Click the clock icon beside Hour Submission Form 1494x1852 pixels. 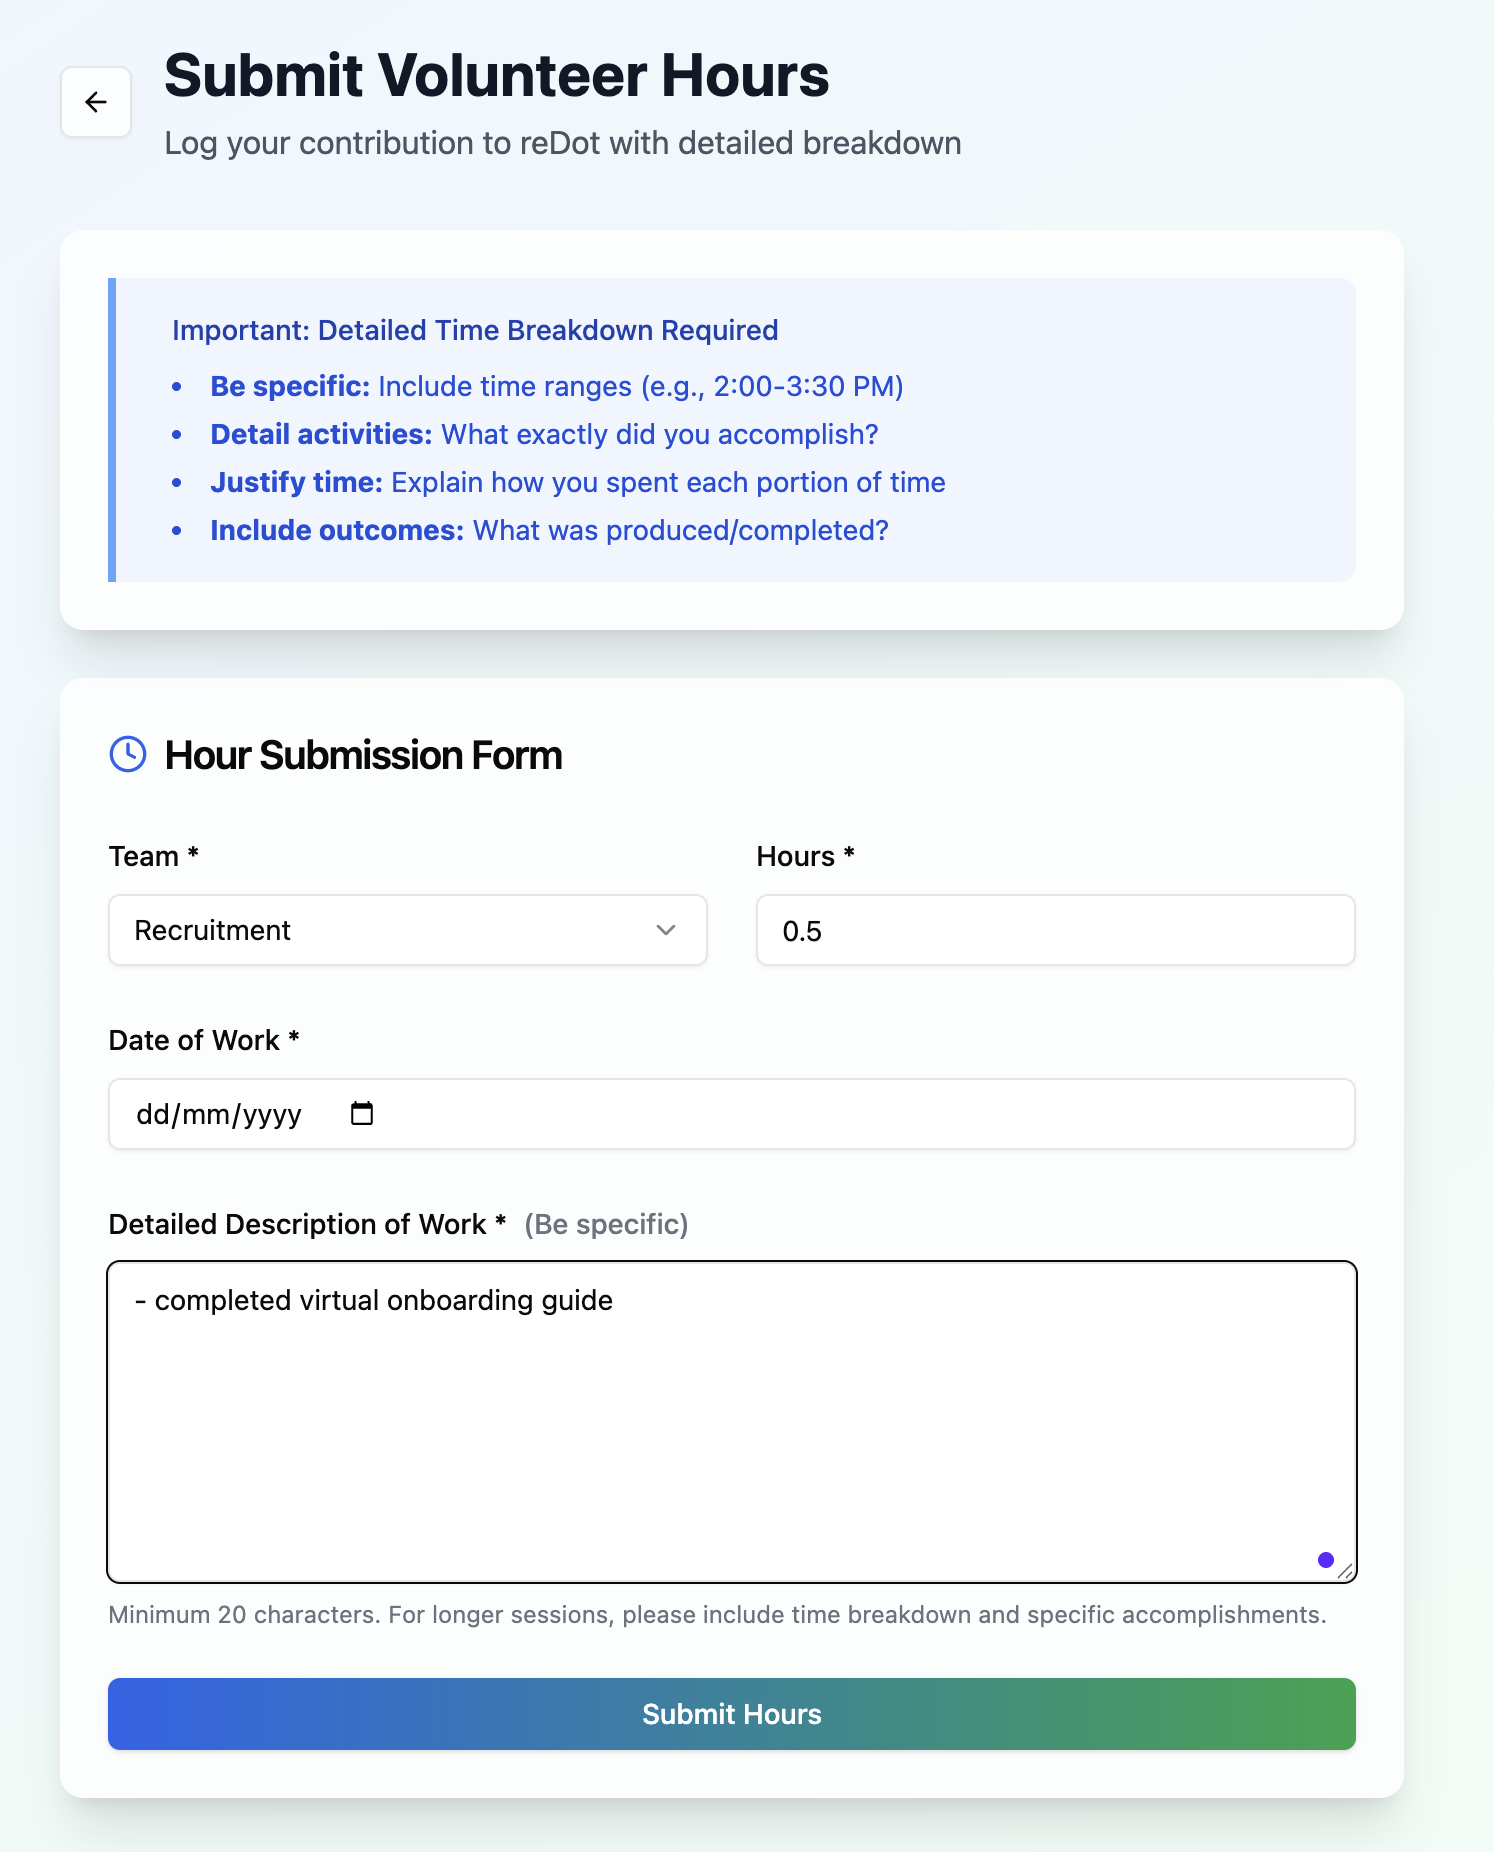click(x=128, y=755)
